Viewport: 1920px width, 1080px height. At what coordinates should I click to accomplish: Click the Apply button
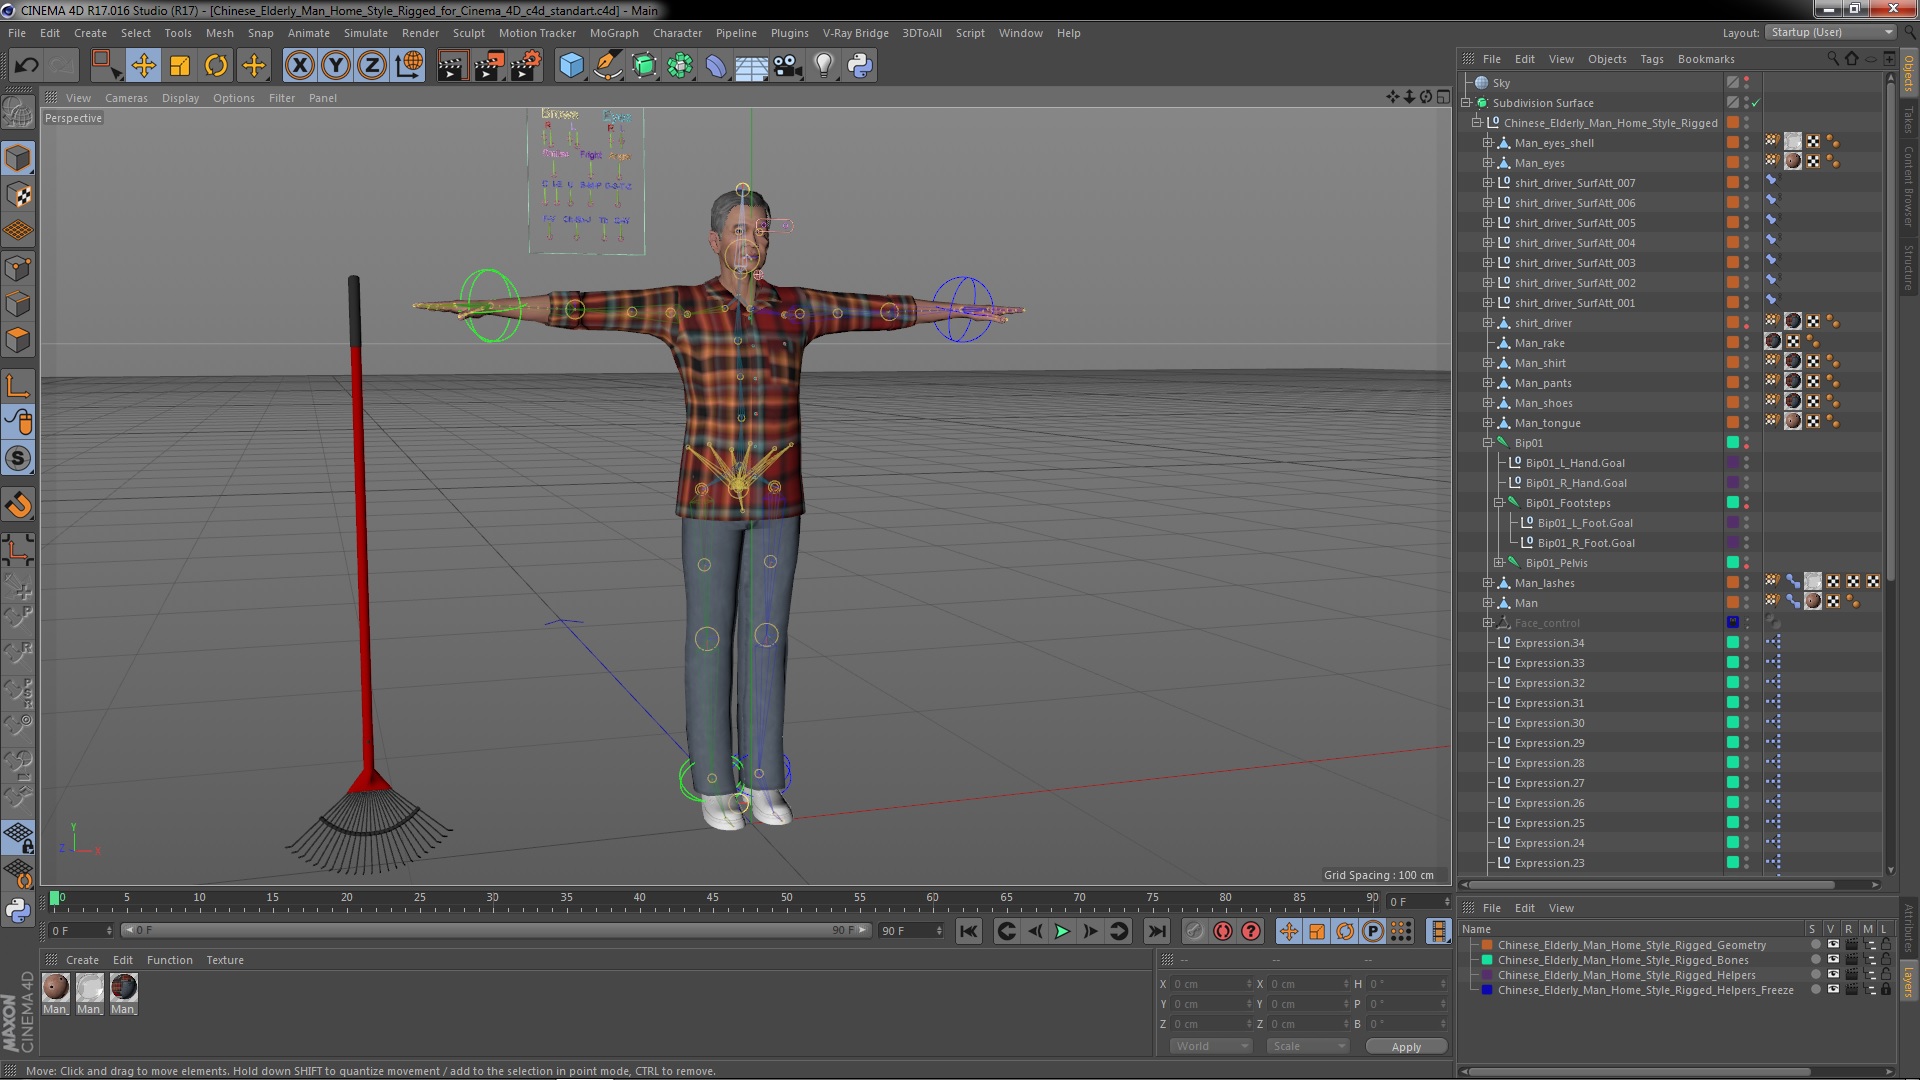1406,1046
